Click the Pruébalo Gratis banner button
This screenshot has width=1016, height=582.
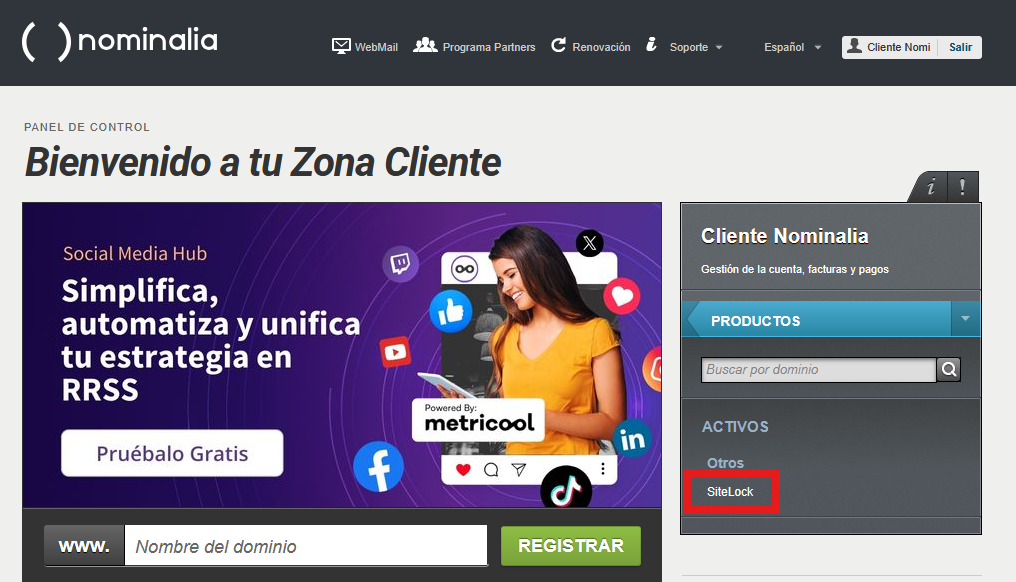[172, 453]
